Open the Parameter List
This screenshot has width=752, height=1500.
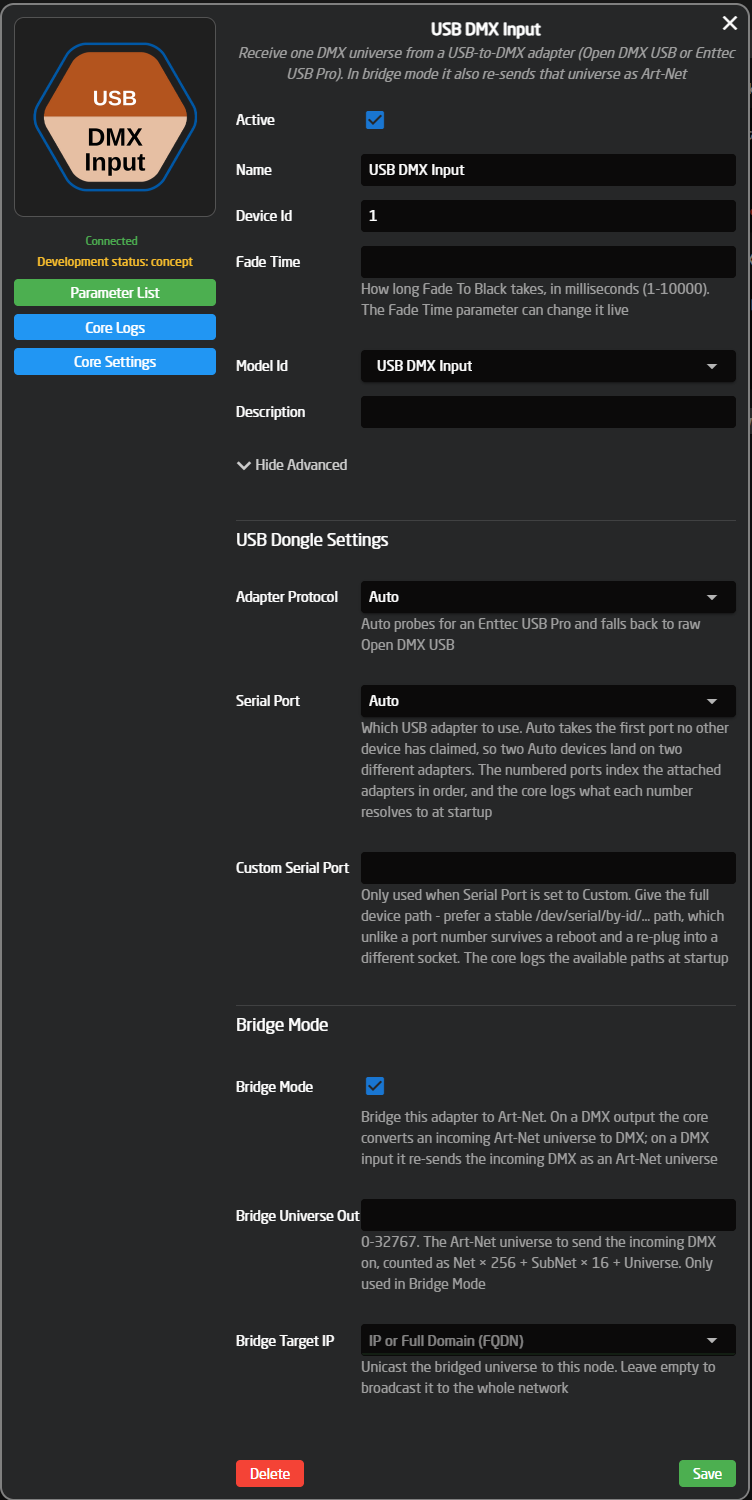[115, 293]
